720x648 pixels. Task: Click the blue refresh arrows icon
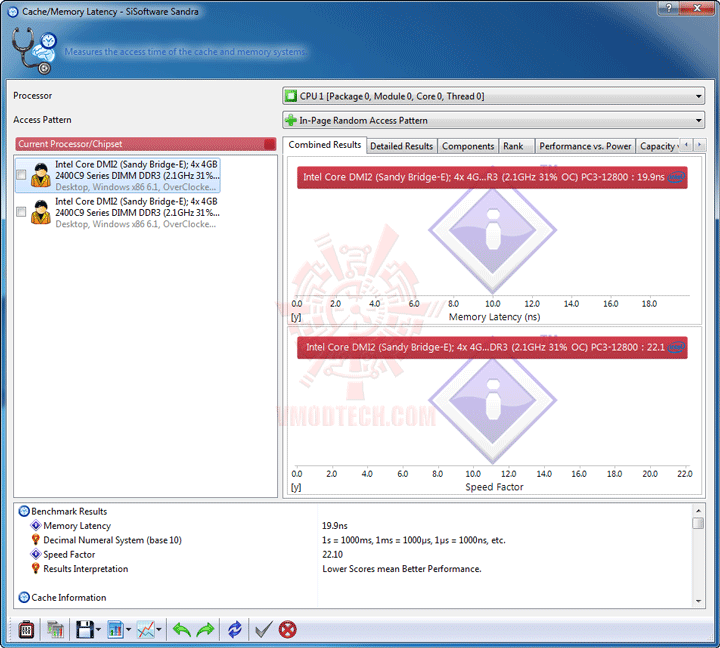pyautogui.click(x=235, y=629)
